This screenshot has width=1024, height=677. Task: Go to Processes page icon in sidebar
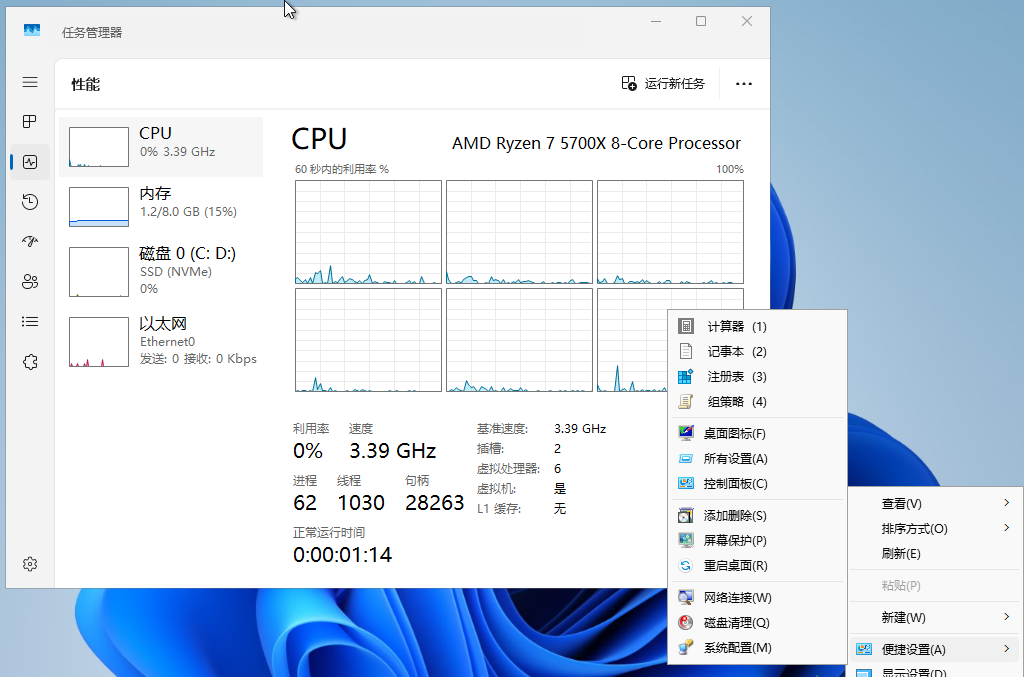[30, 121]
